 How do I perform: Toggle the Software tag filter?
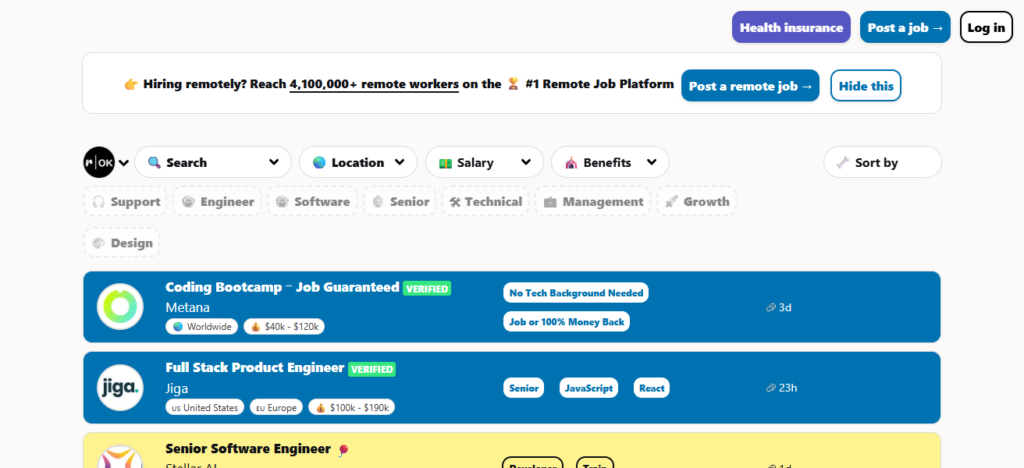[x=312, y=202]
